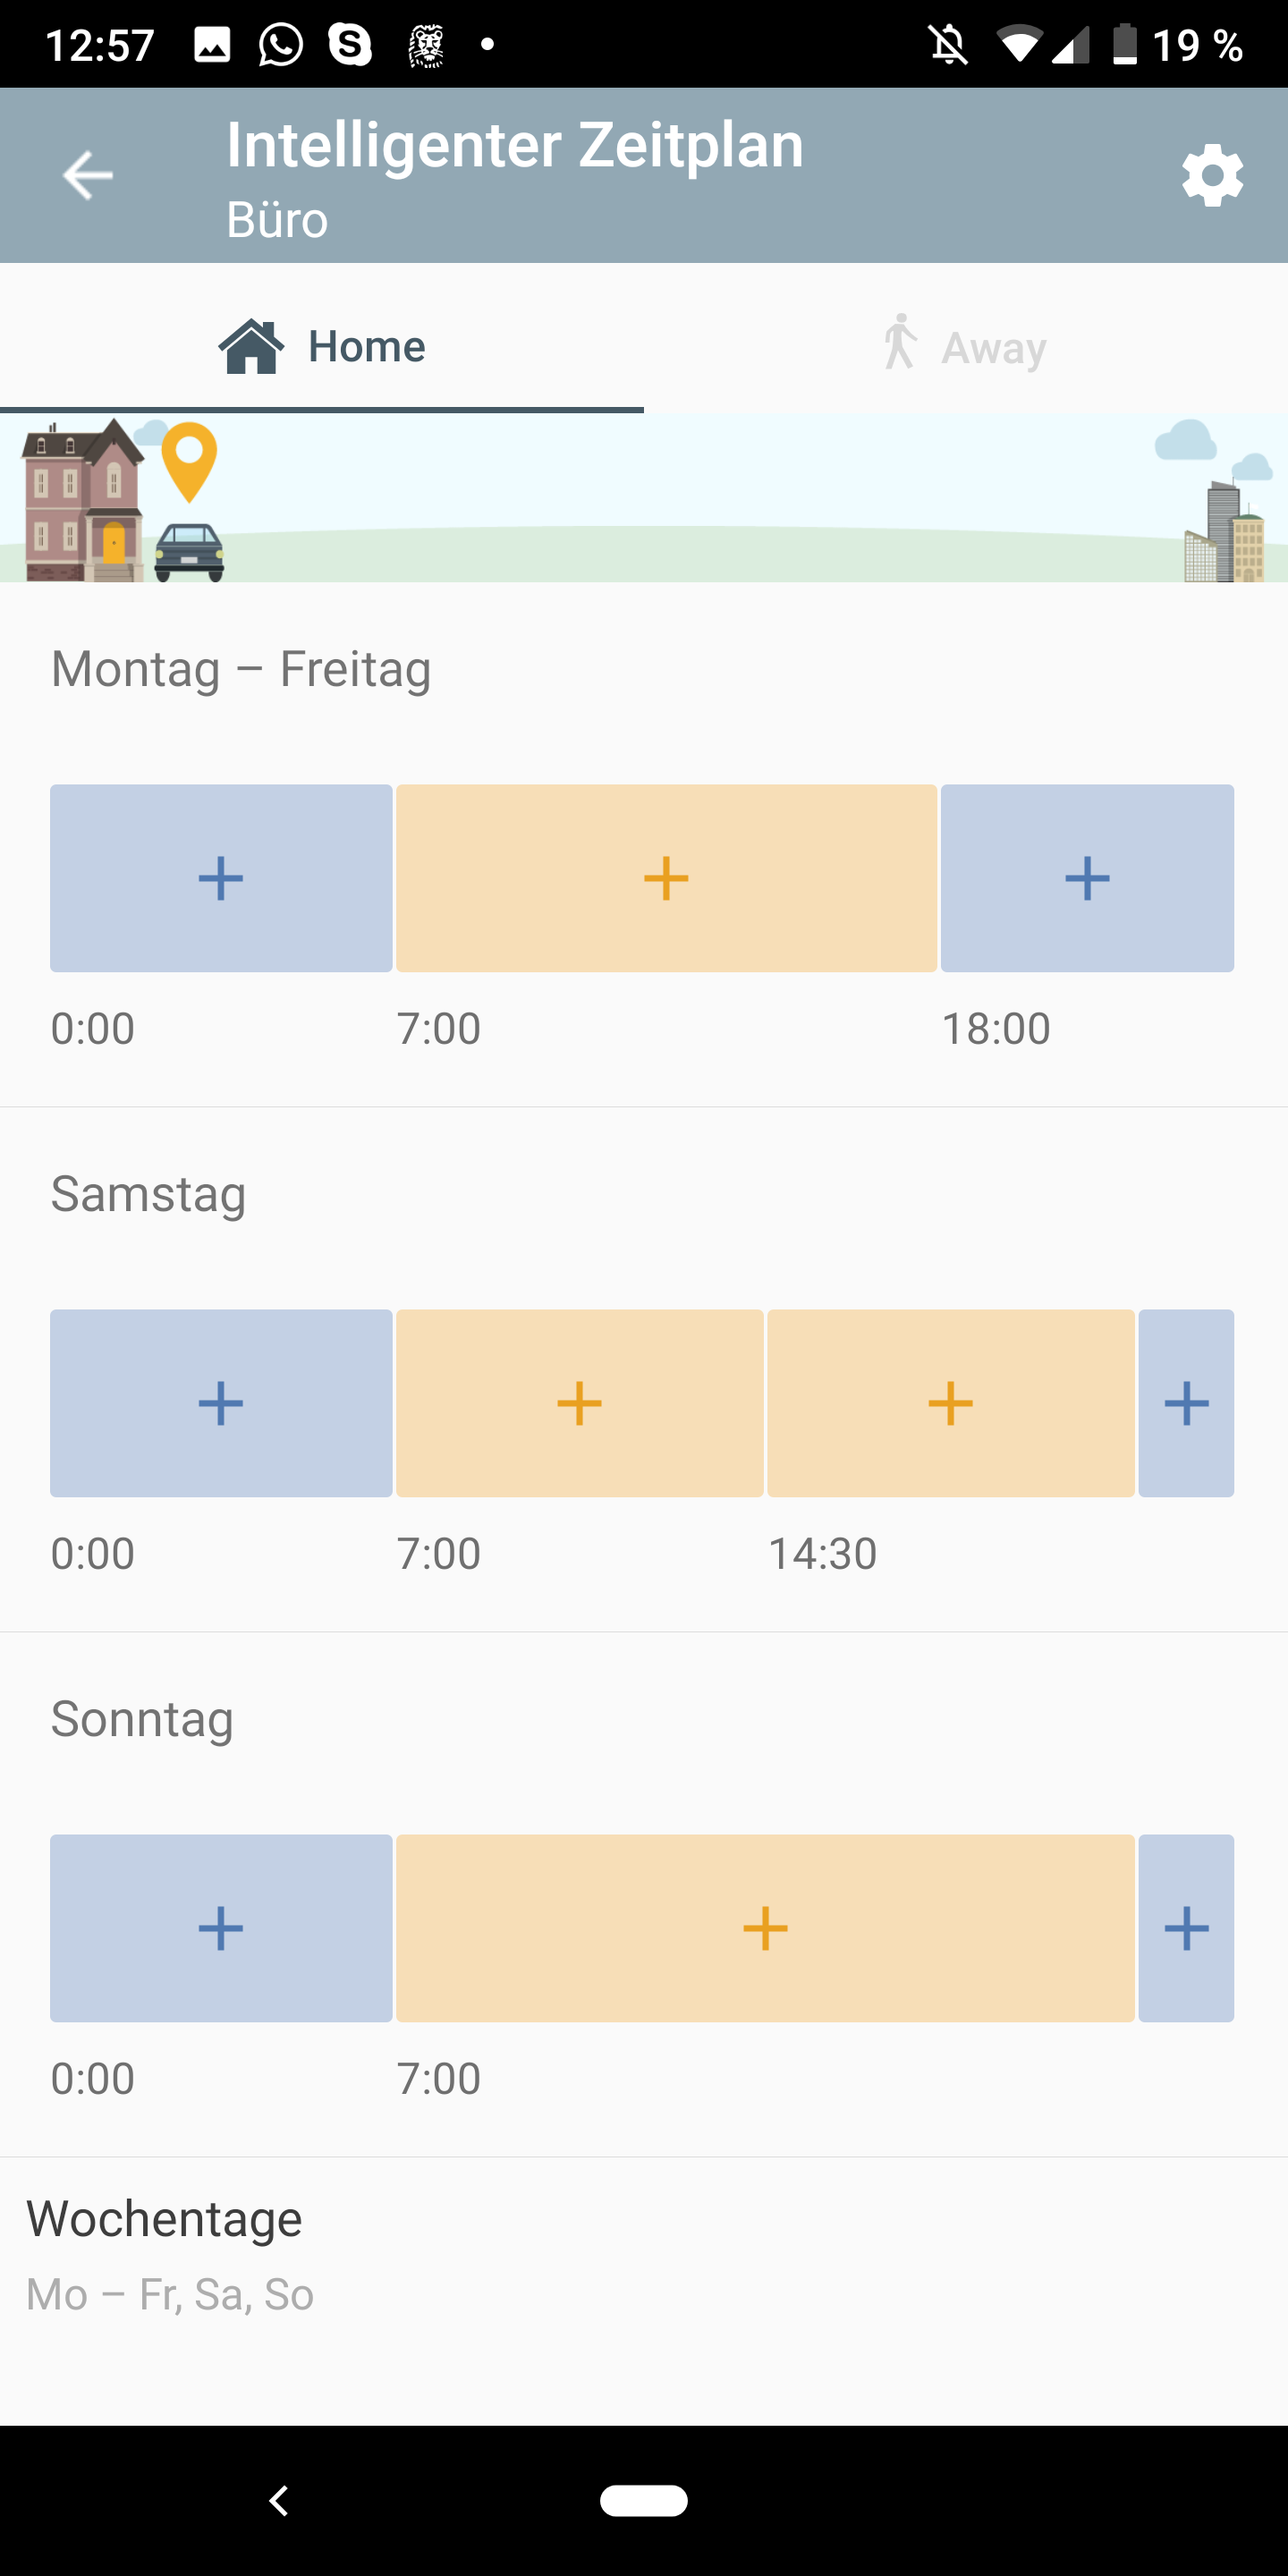This screenshot has width=1288, height=2576.
Task: Tap the back arrow in header
Action: click(88, 176)
